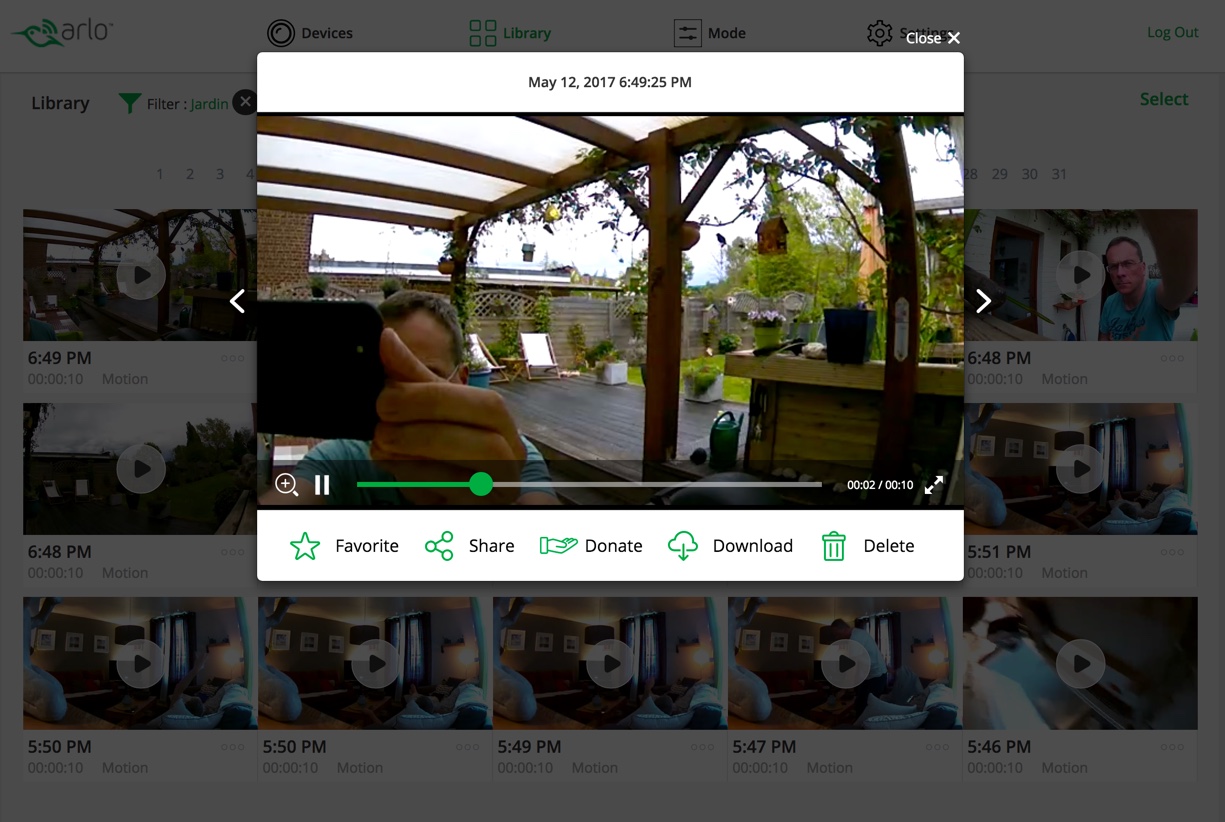Click the Log Out link
This screenshot has height=822, width=1225.
(1172, 32)
